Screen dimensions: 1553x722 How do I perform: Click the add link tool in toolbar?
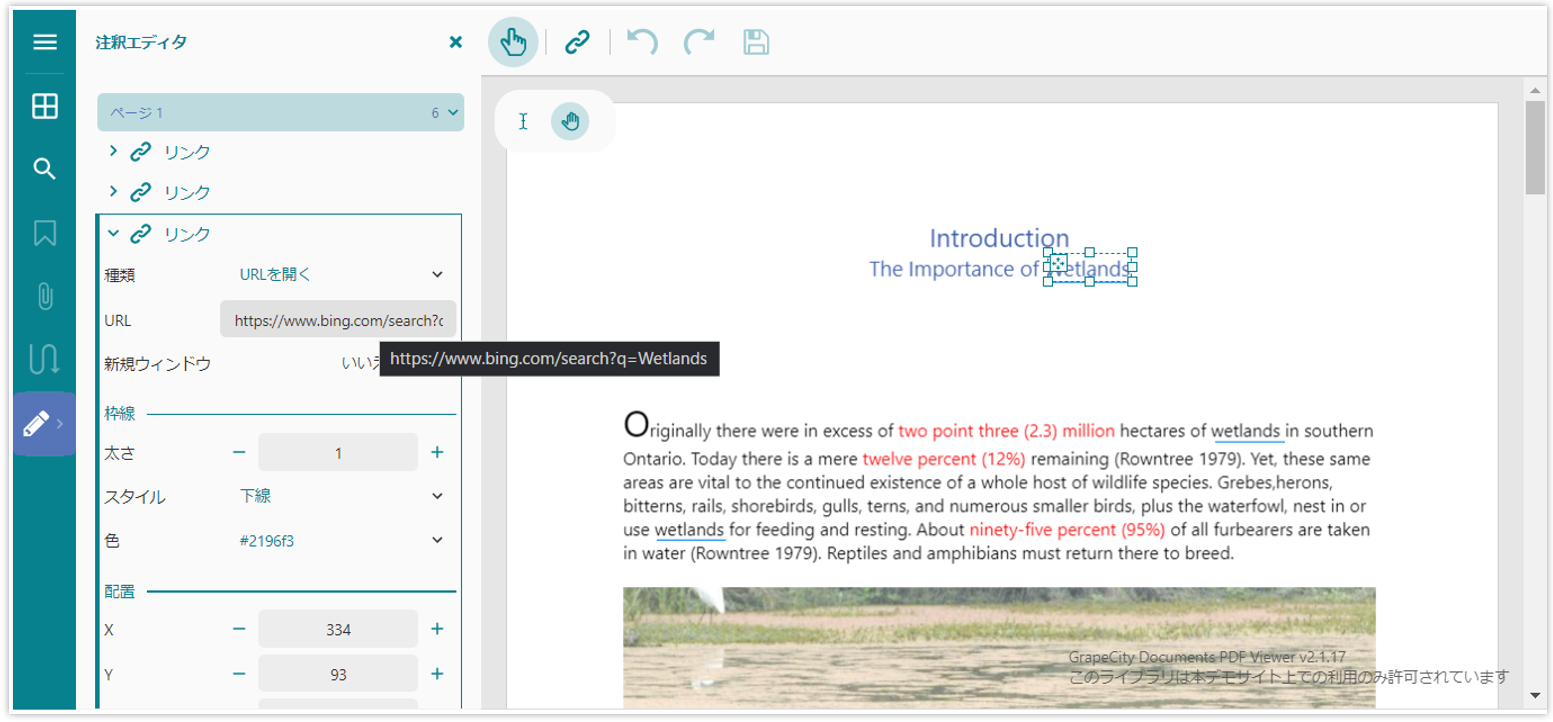pyautogui.click(x=577, y=42)
